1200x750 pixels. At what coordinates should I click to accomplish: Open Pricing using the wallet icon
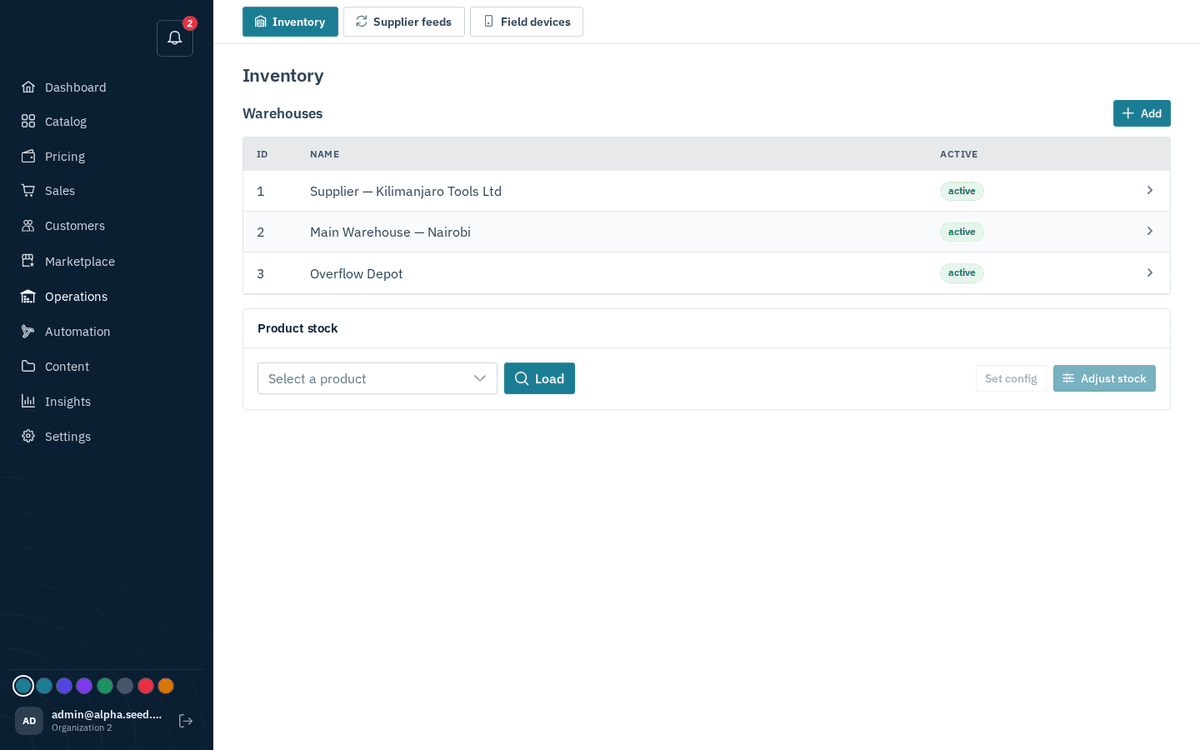(28, 156)
